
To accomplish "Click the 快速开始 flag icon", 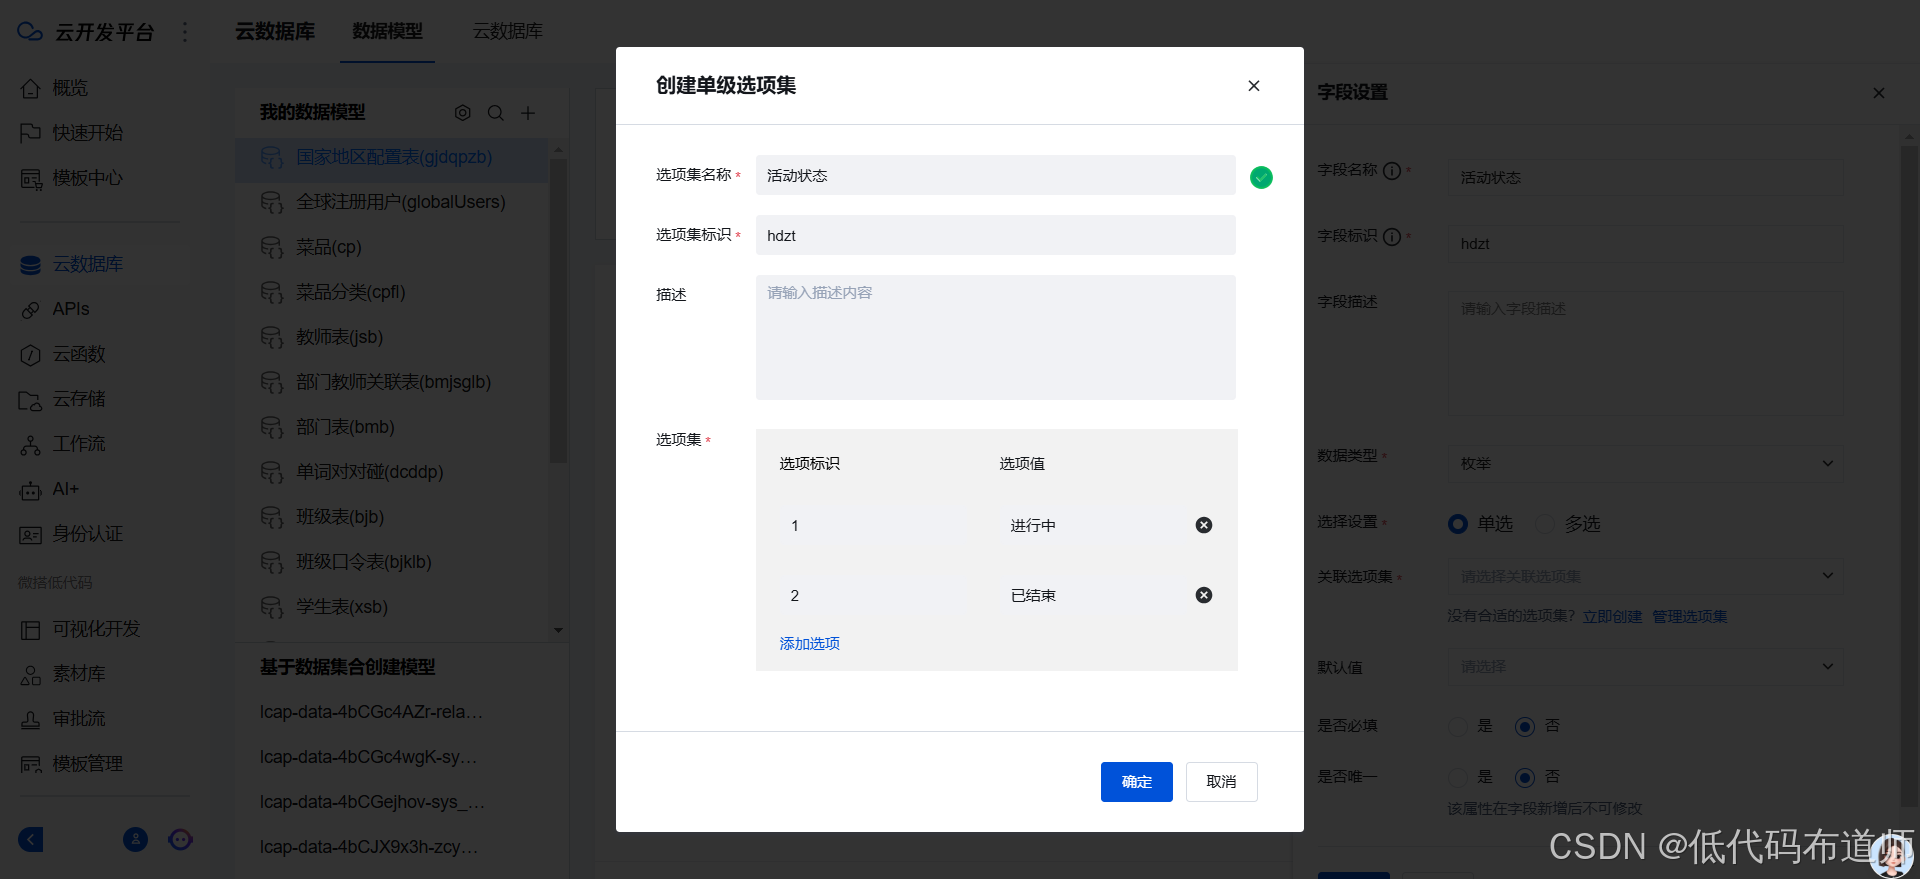I will tap(31, 133).
